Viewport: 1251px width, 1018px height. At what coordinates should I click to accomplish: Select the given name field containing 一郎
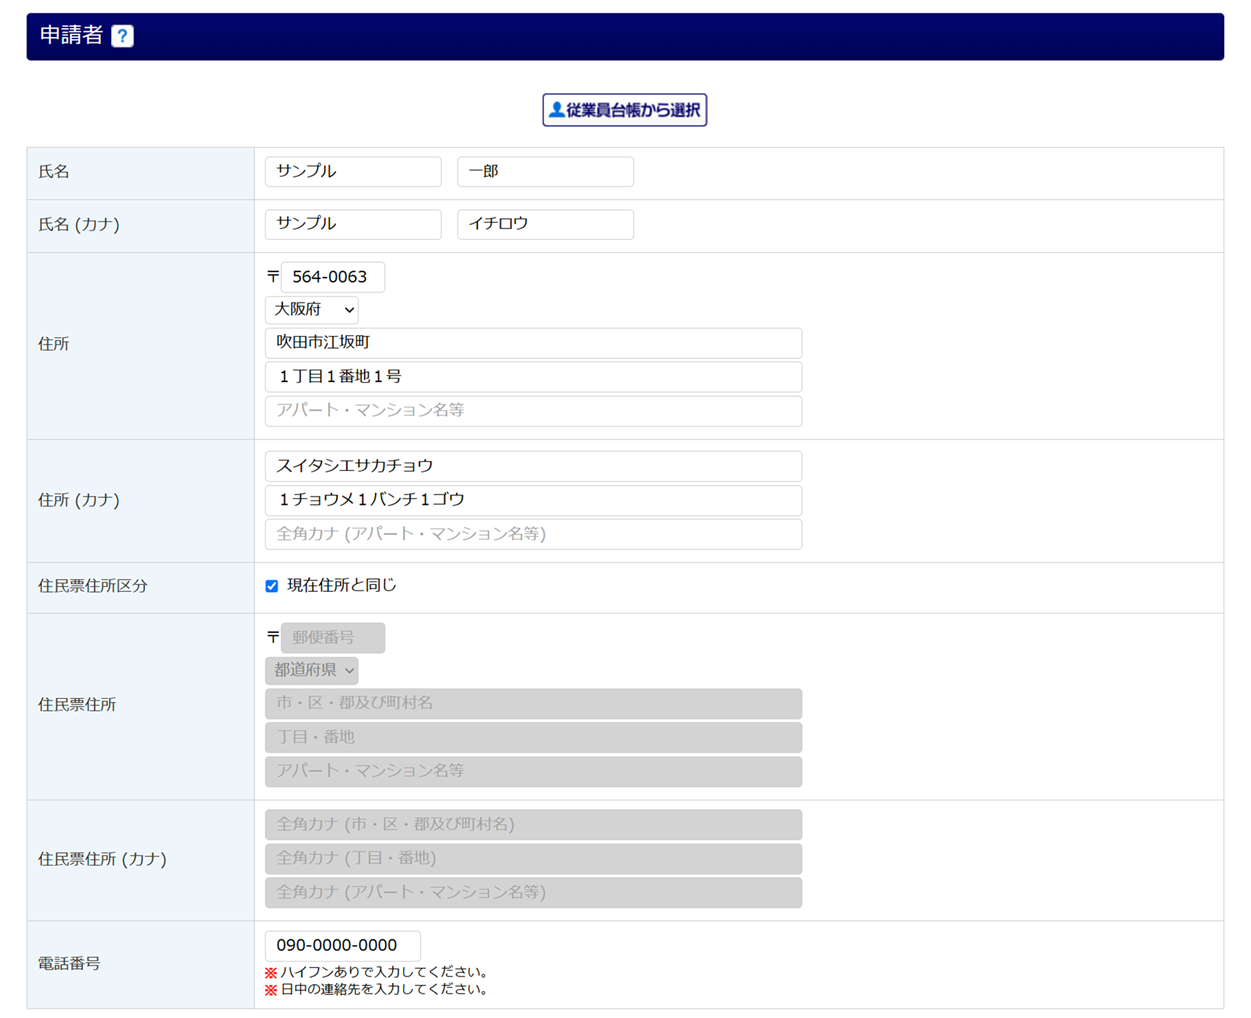coord(545,171)
